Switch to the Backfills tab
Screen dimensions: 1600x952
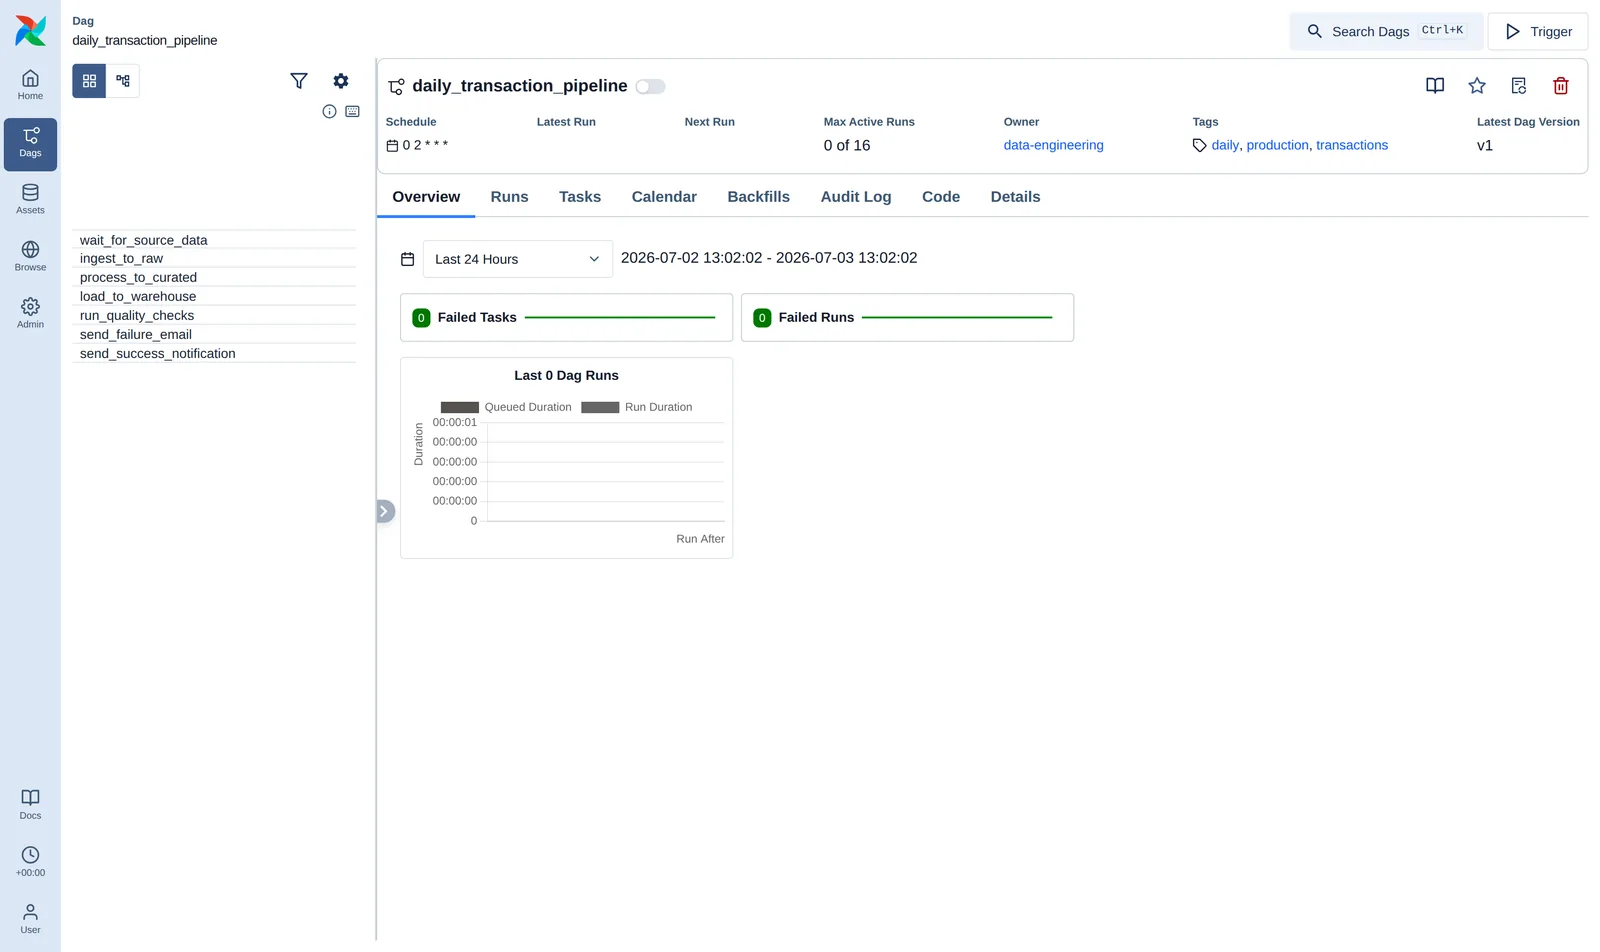pos(758,197)
